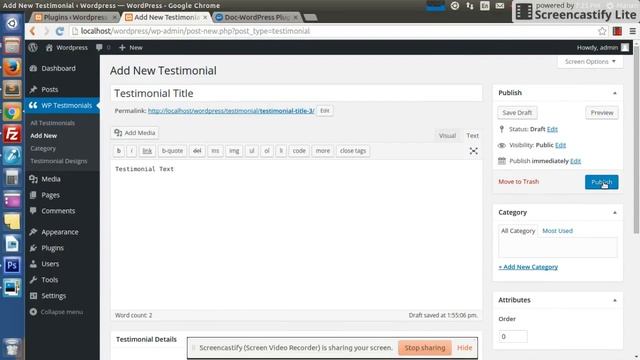The height and width of the screenshot is (360, 640).
Task: Open the Chrome hamburger menu
Action: coord(632,31)
